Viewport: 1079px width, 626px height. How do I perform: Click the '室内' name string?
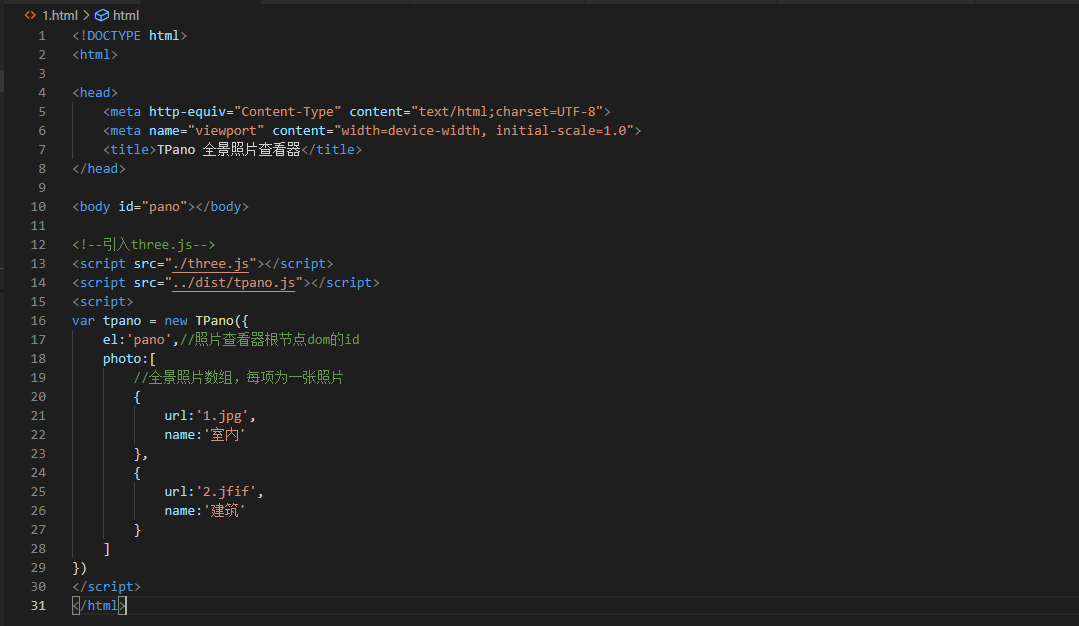point(224,435)
